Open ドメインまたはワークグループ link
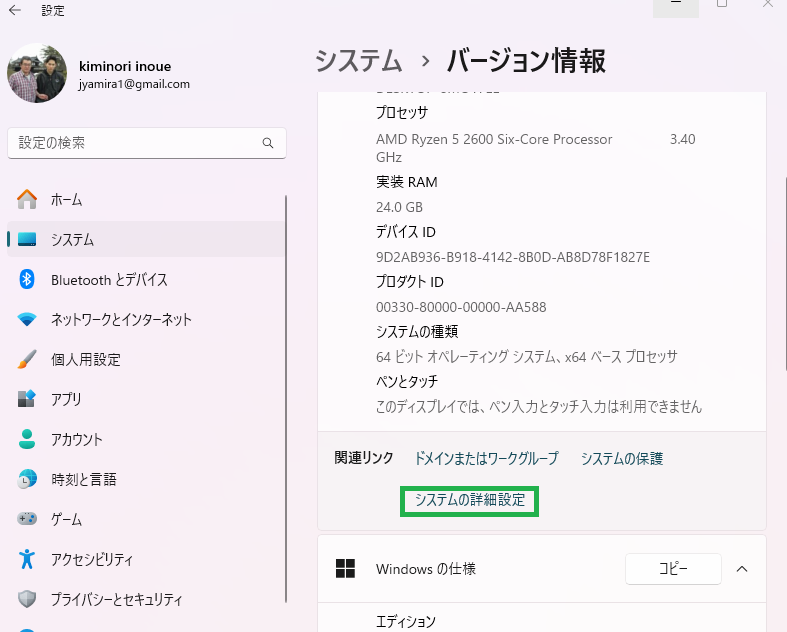The width and height of the screenshot is (787, 632). click(x=486, y=458)
